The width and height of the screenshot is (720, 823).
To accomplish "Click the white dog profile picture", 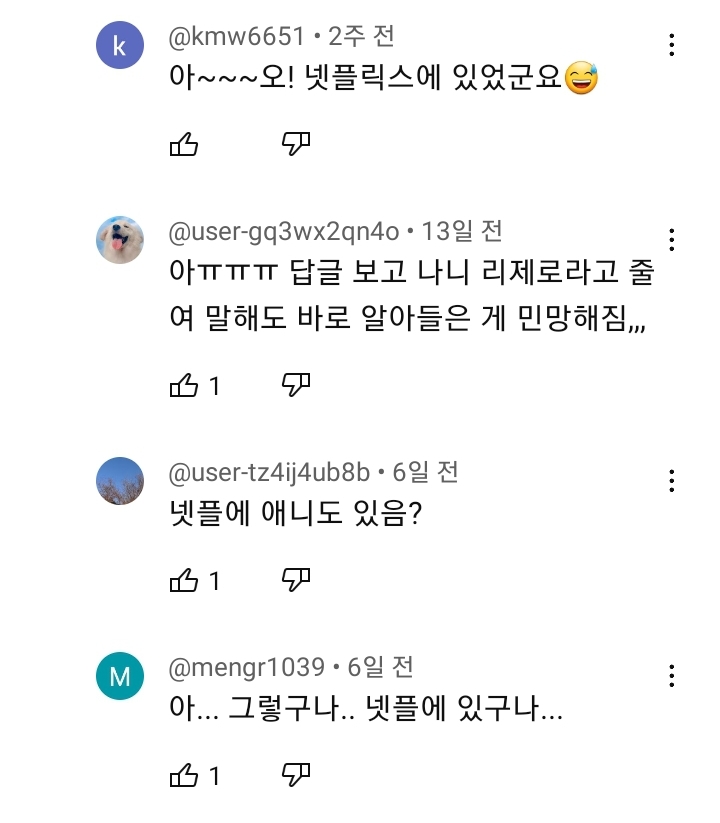I will coord(120,240).
